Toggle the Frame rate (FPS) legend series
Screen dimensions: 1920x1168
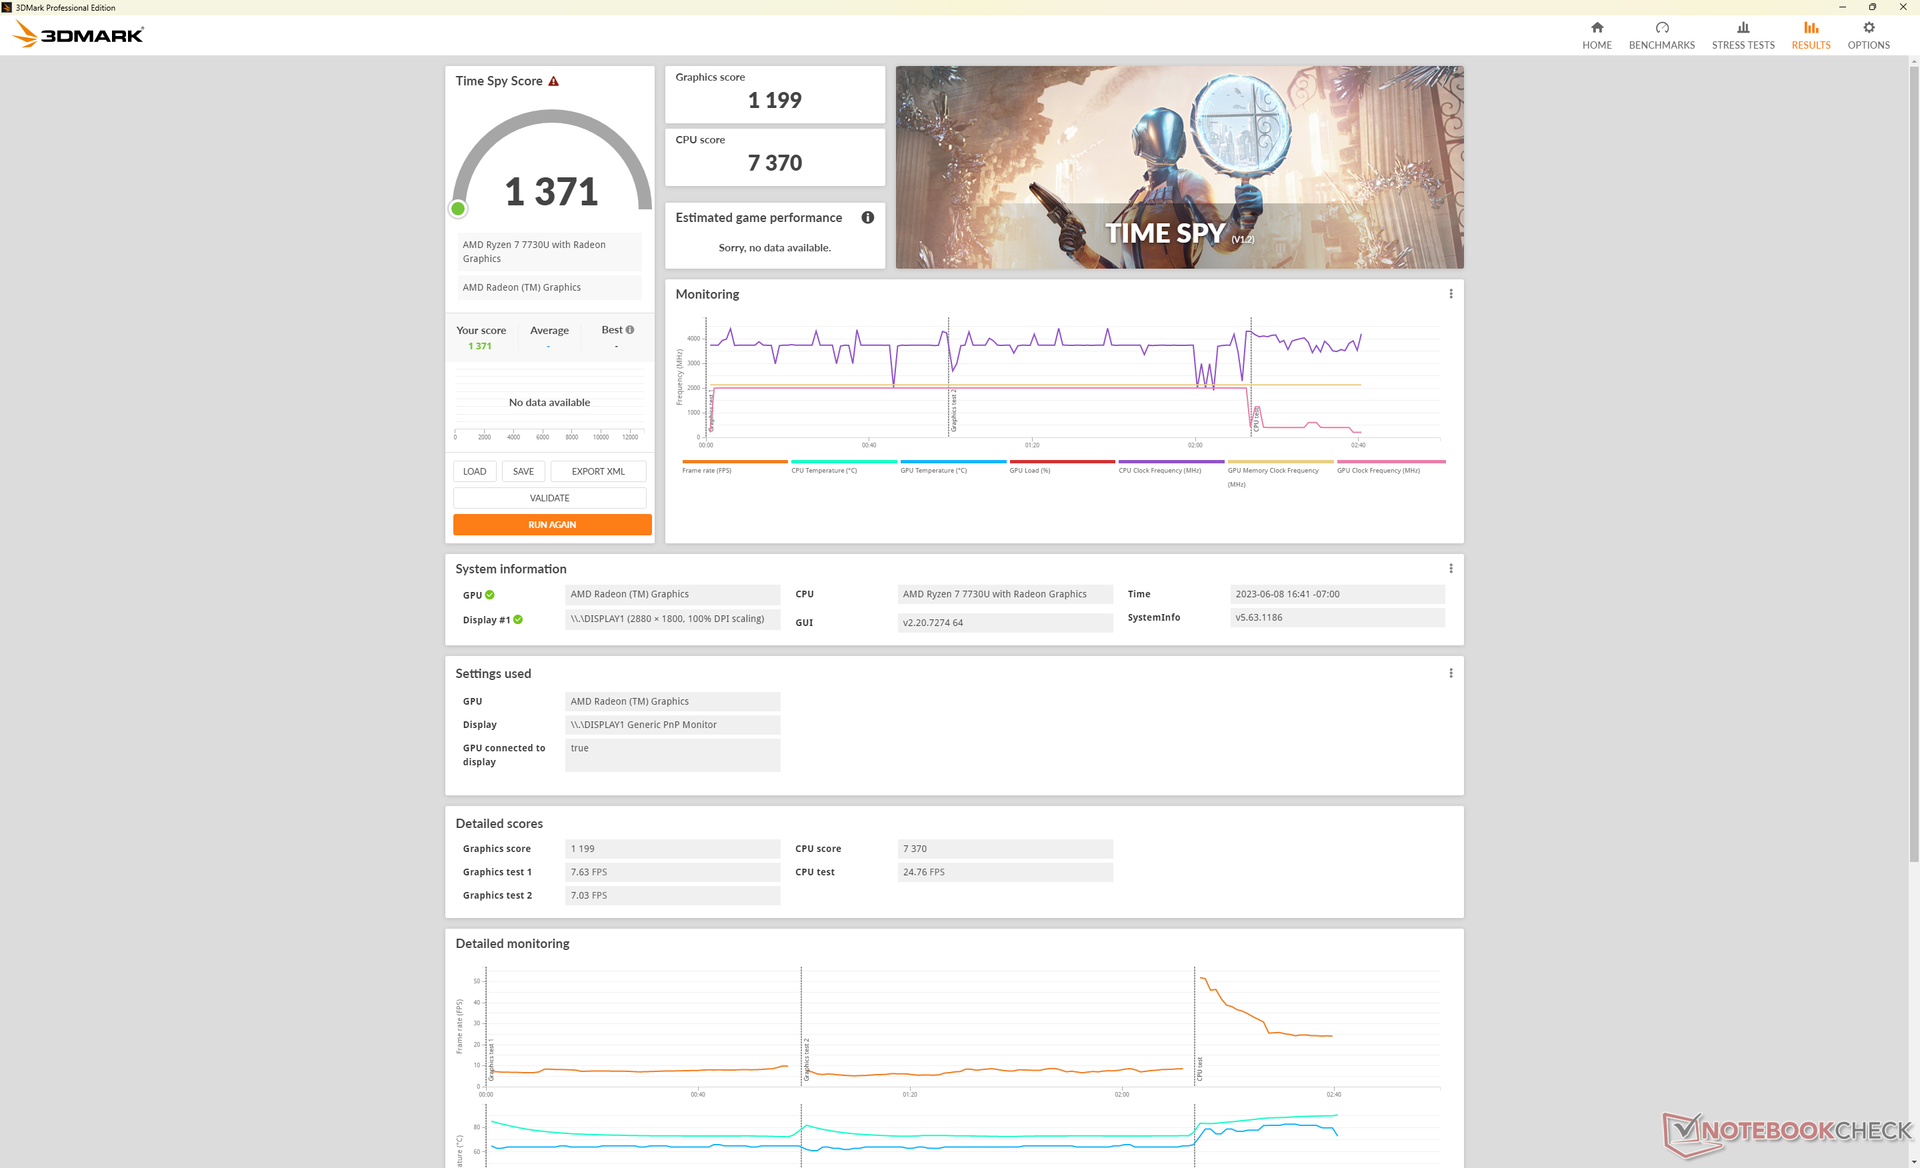pyautogui.click(x=707, y=470)
